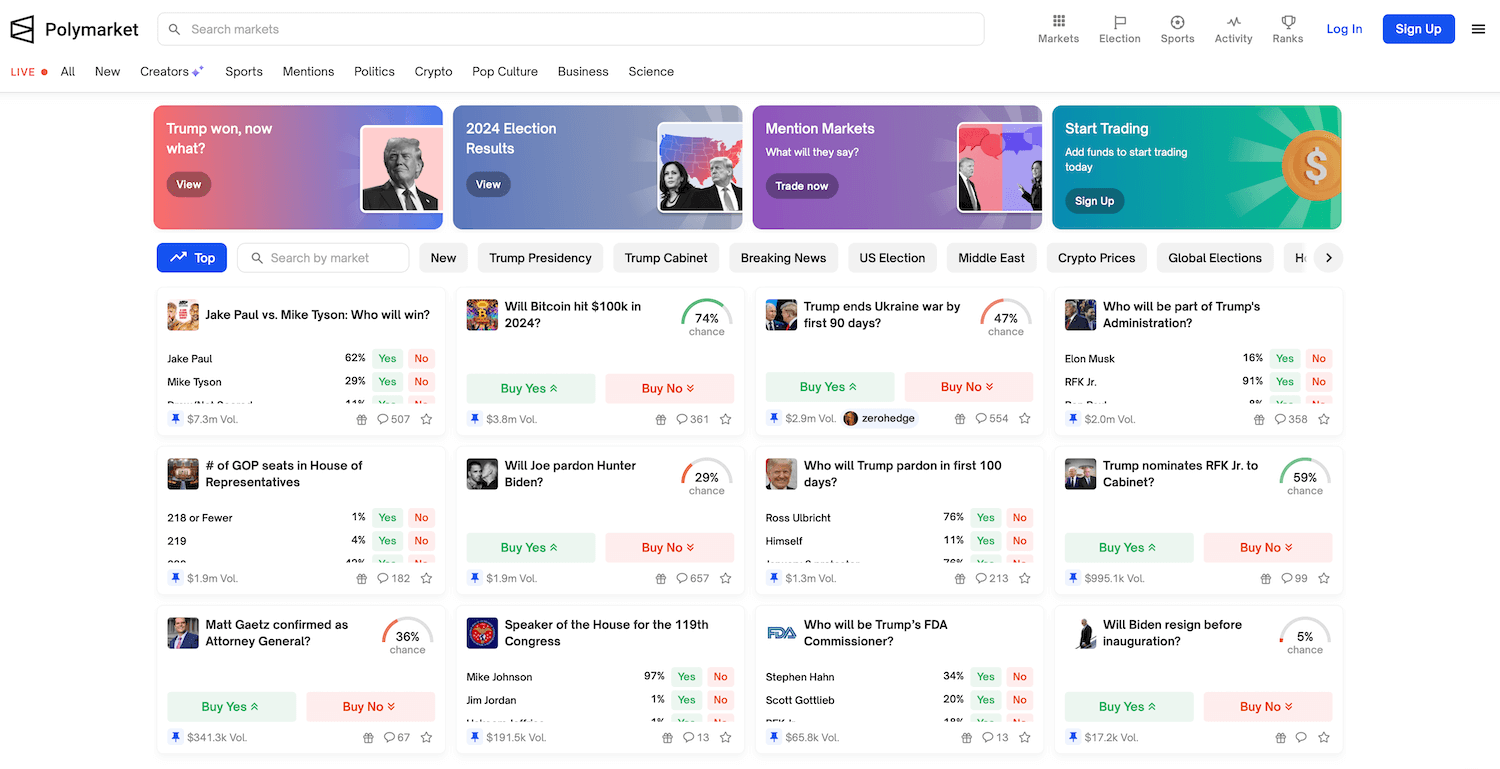Expand Buy No on Ukraine war market
The width and height of the screenshot is (1500, 769).
[969, 387]
